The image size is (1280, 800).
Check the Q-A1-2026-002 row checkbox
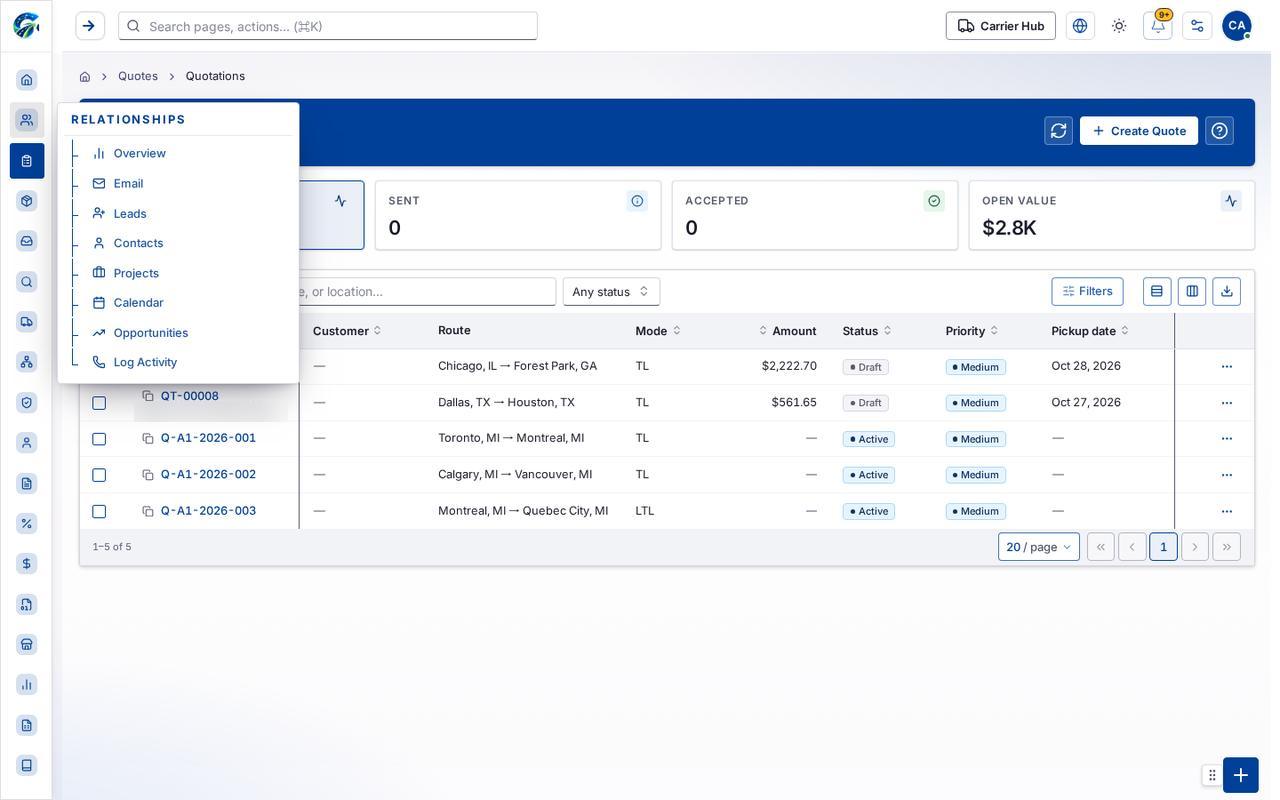[x=99, y=475]
